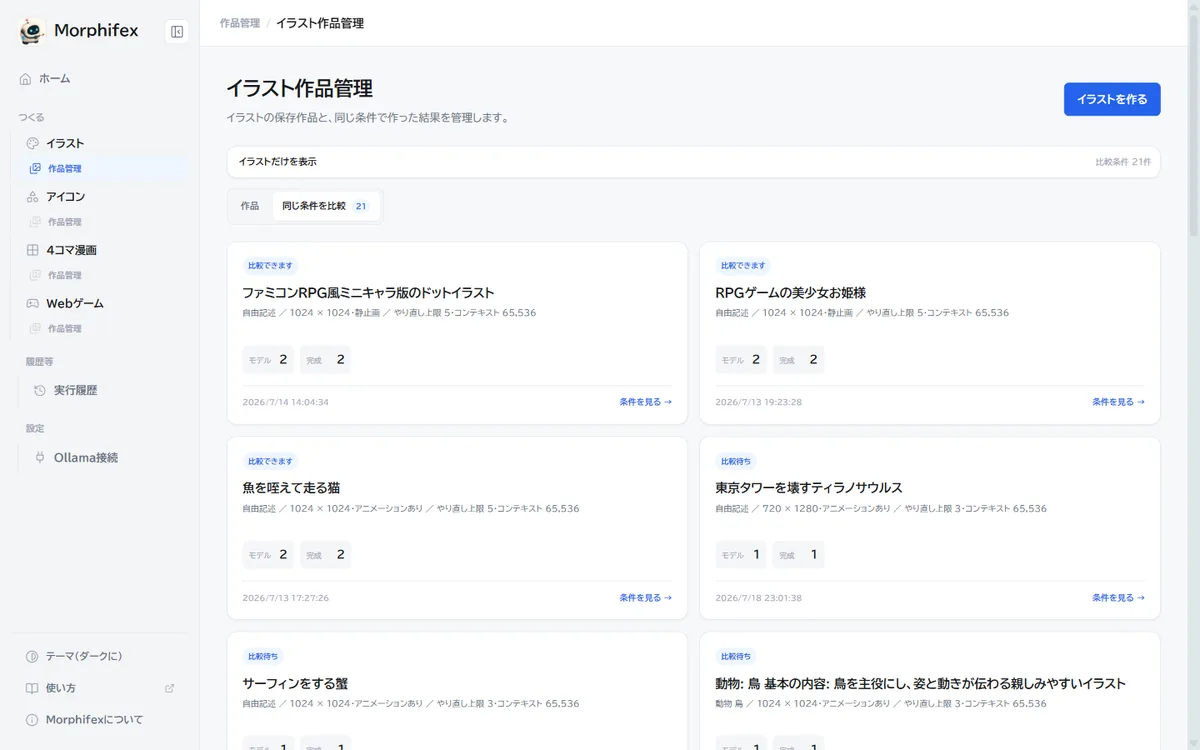Click the gamepad icon next to Webゲーム
Image resolution: width=1200 pixels, height=750 pixels.
click(32, 303)
